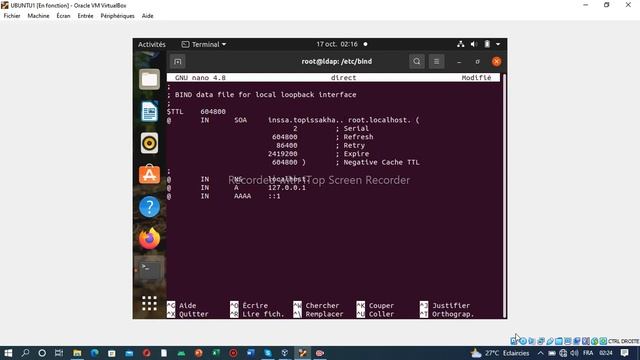The height and width of the screenshot is (360, 640).
Task: Click the $TTL 604800 line
Action: [196, 111]
